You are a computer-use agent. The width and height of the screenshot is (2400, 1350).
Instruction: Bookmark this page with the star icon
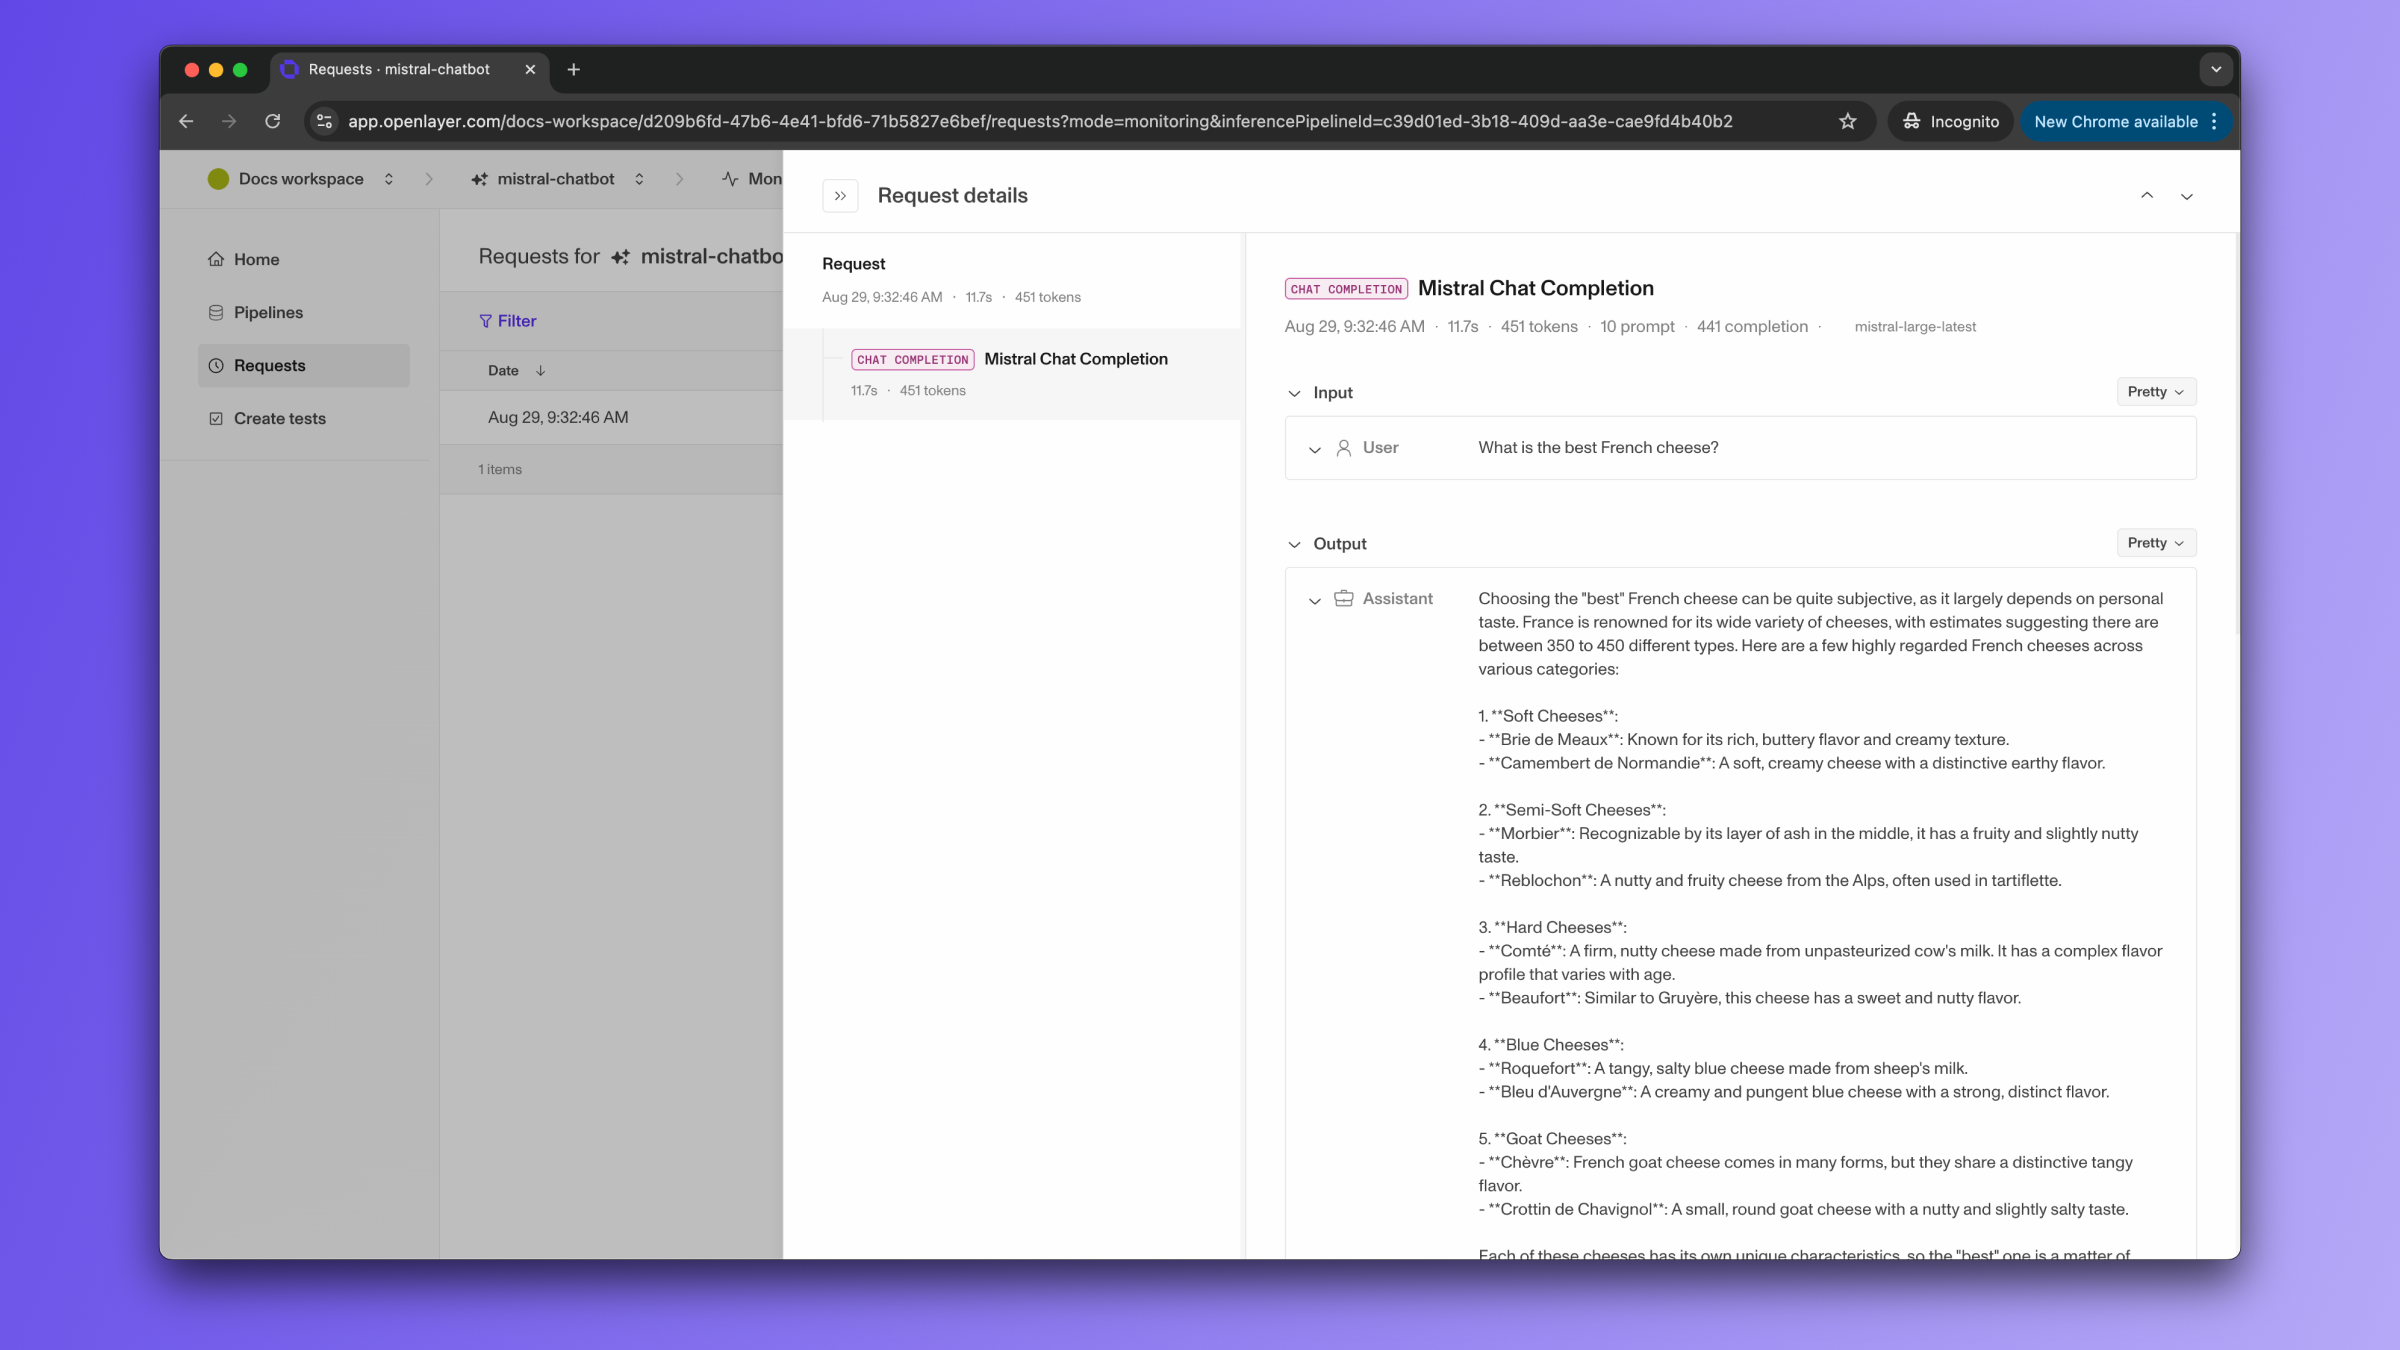pyautogui.click(x=1847, y=121)
